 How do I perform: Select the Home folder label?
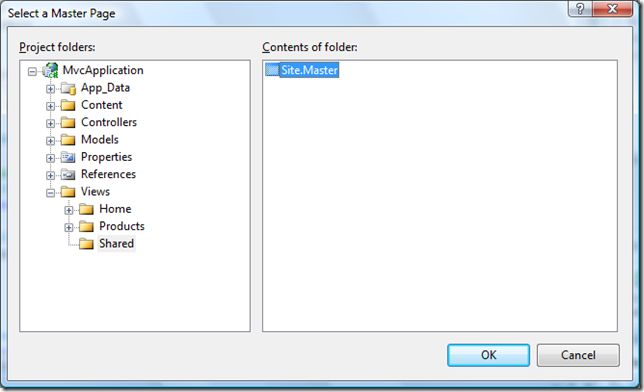click(x=115, y=209)
